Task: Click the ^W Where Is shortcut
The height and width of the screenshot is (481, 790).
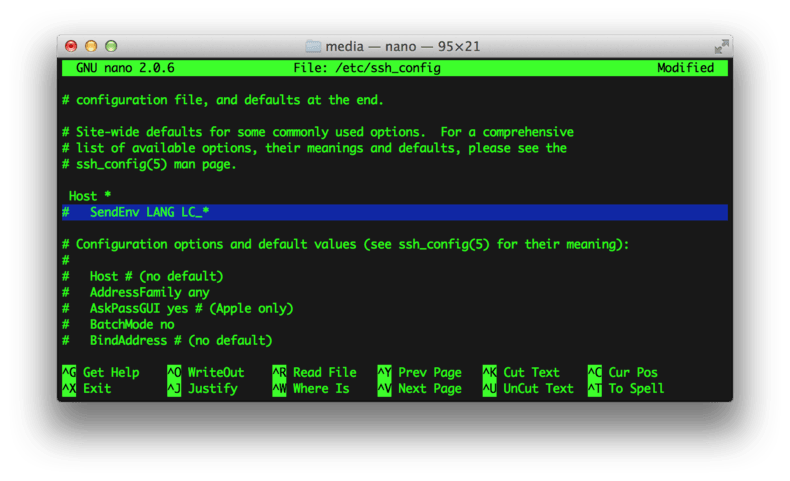Action: click(x=311, y=388)
